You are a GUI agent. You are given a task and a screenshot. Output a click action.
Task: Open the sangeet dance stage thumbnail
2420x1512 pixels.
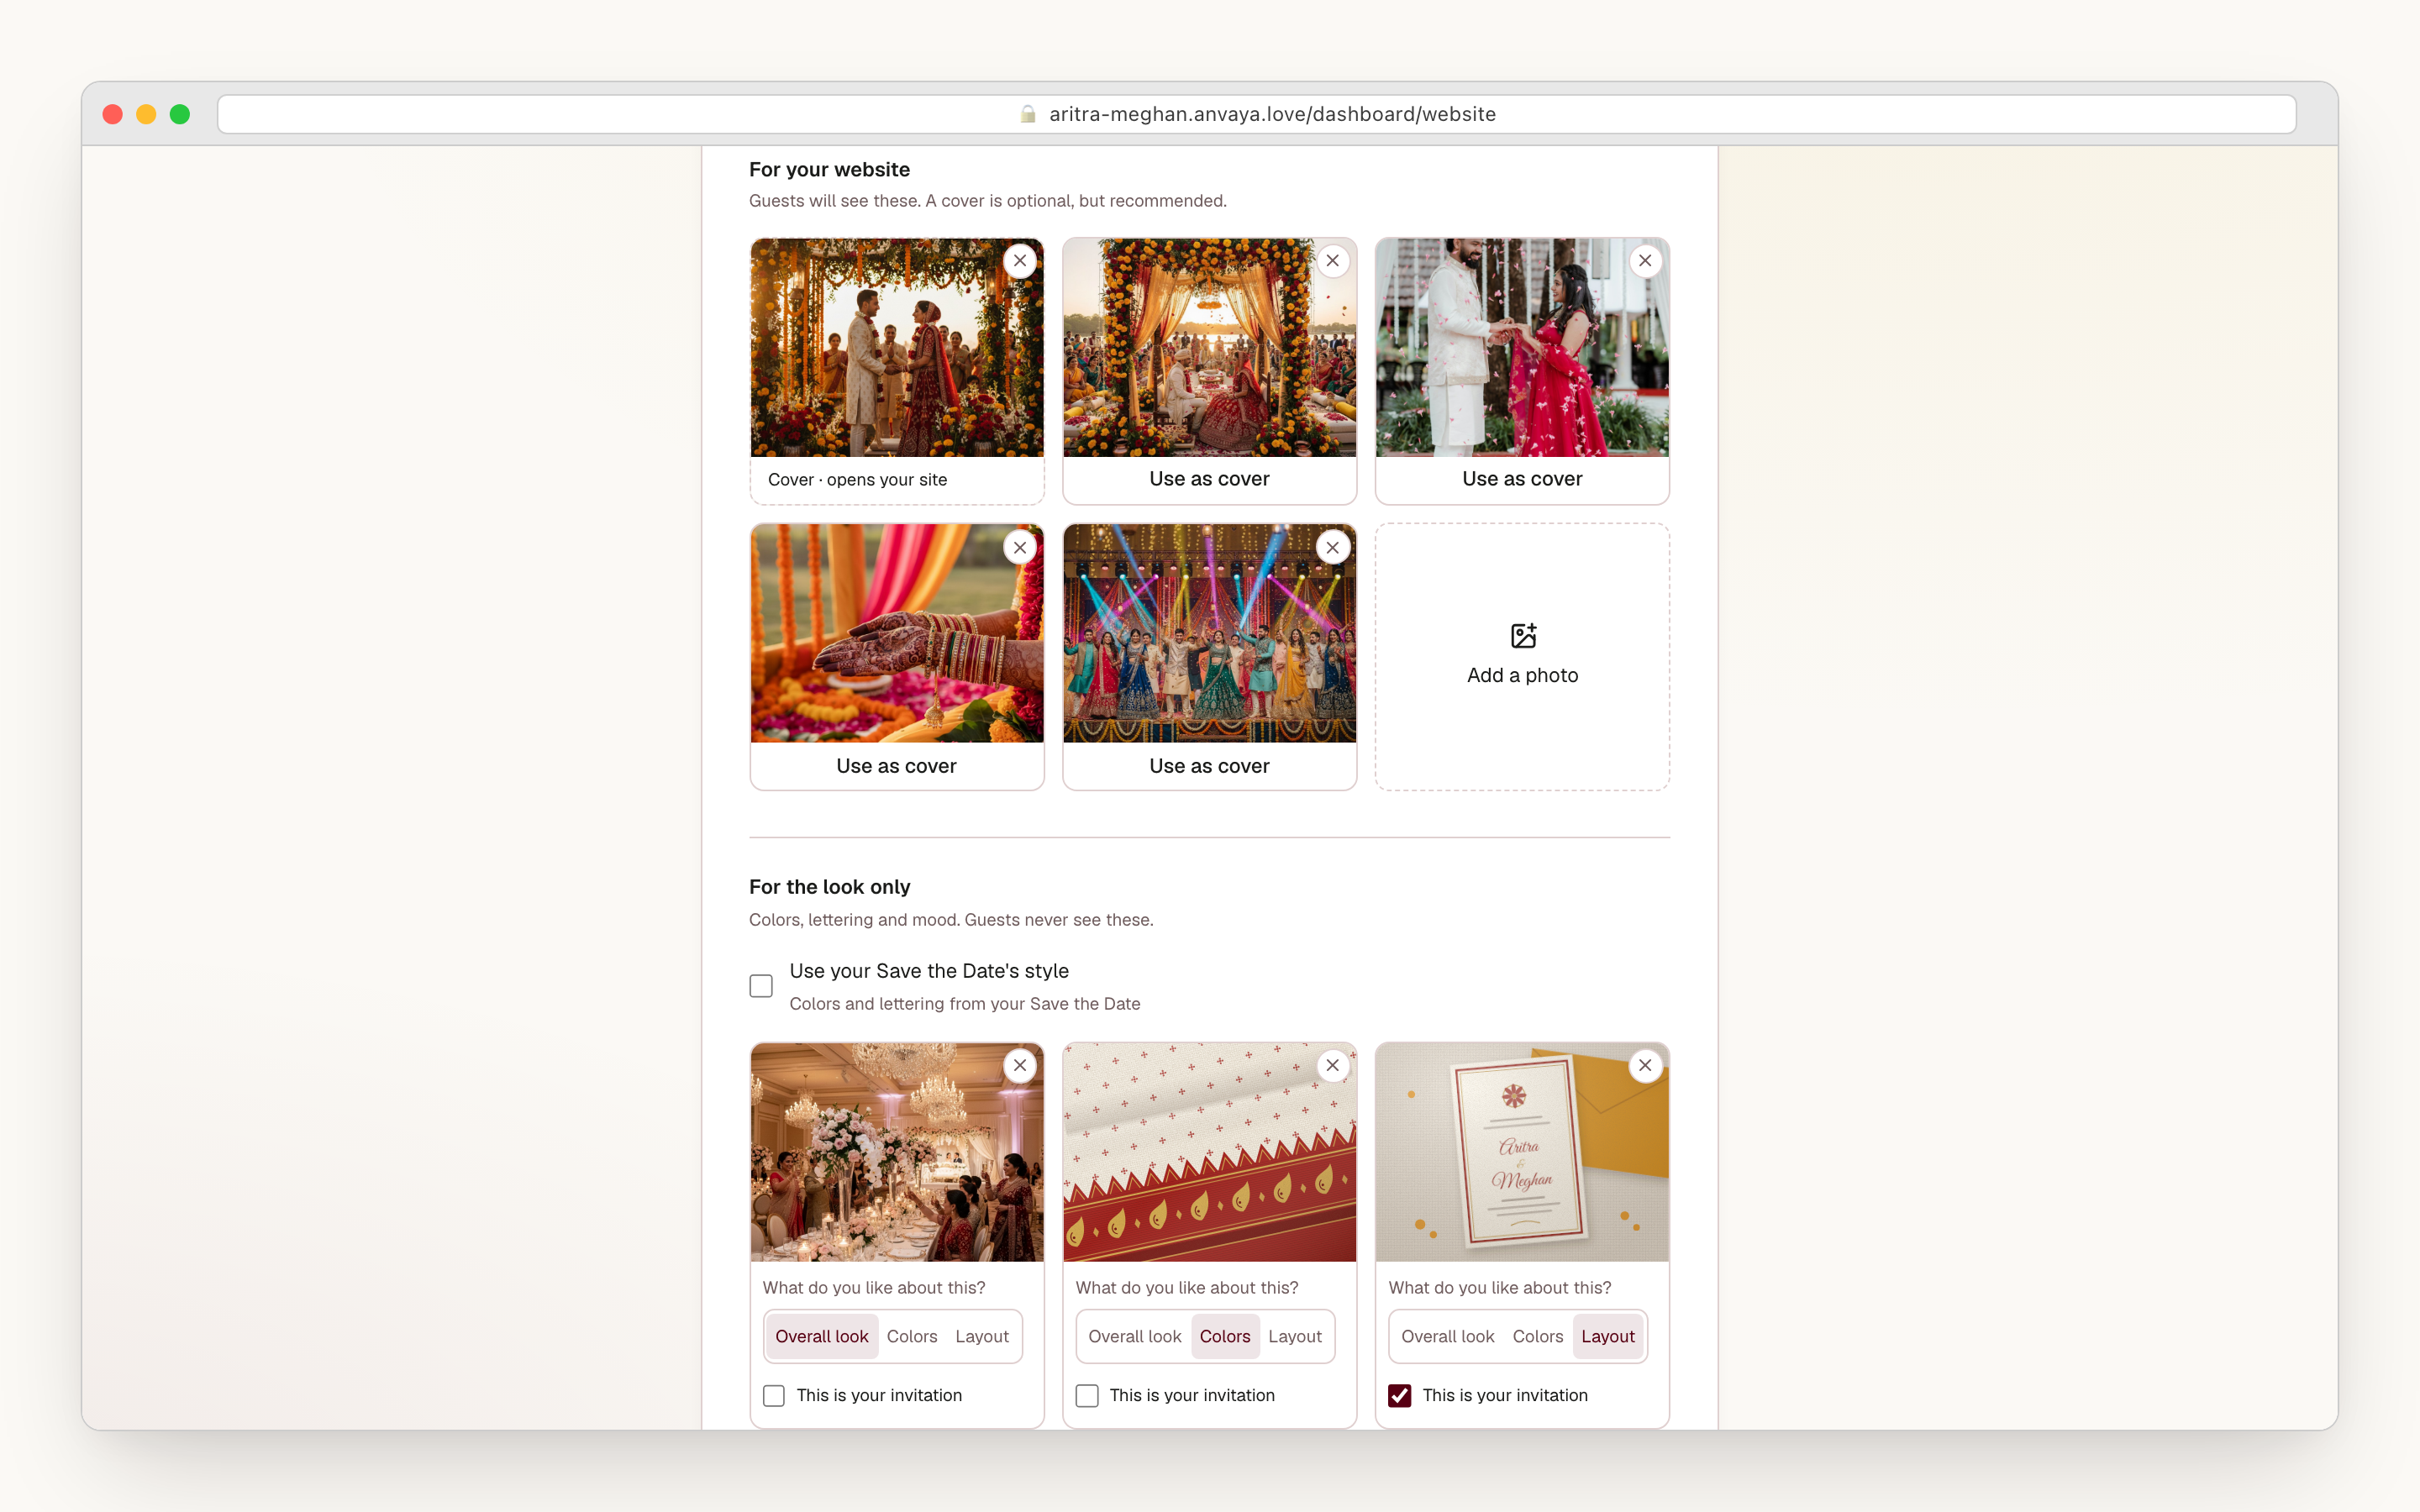click(x=1209, y=634)
